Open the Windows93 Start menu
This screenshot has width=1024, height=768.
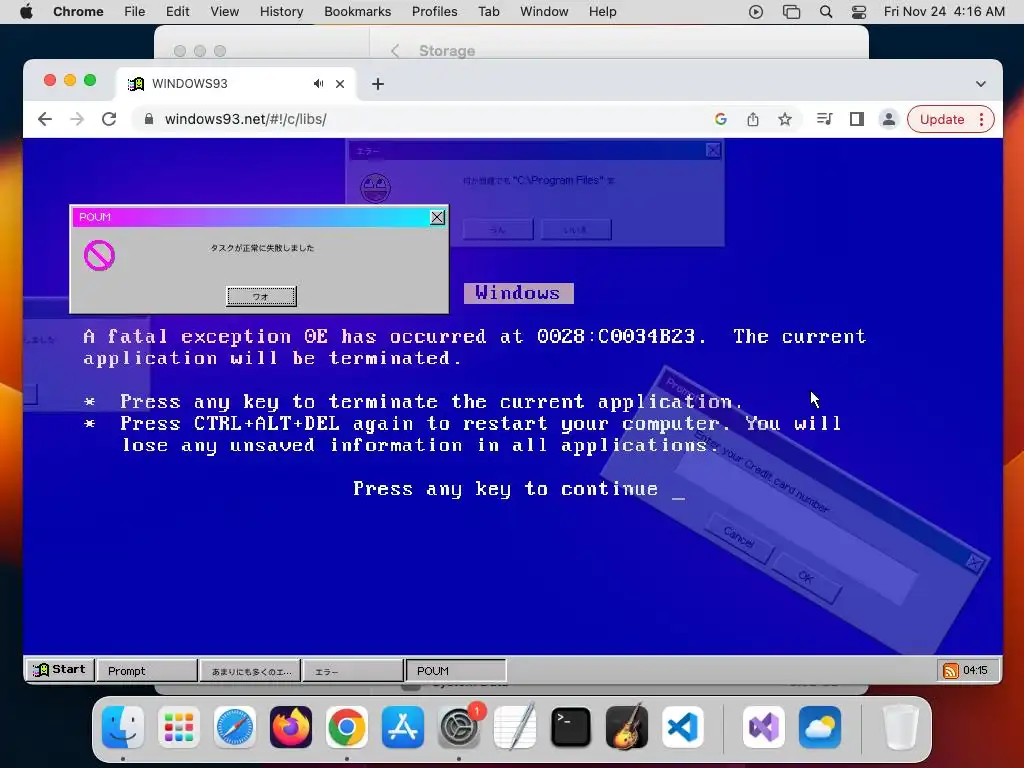pos(59,669)
